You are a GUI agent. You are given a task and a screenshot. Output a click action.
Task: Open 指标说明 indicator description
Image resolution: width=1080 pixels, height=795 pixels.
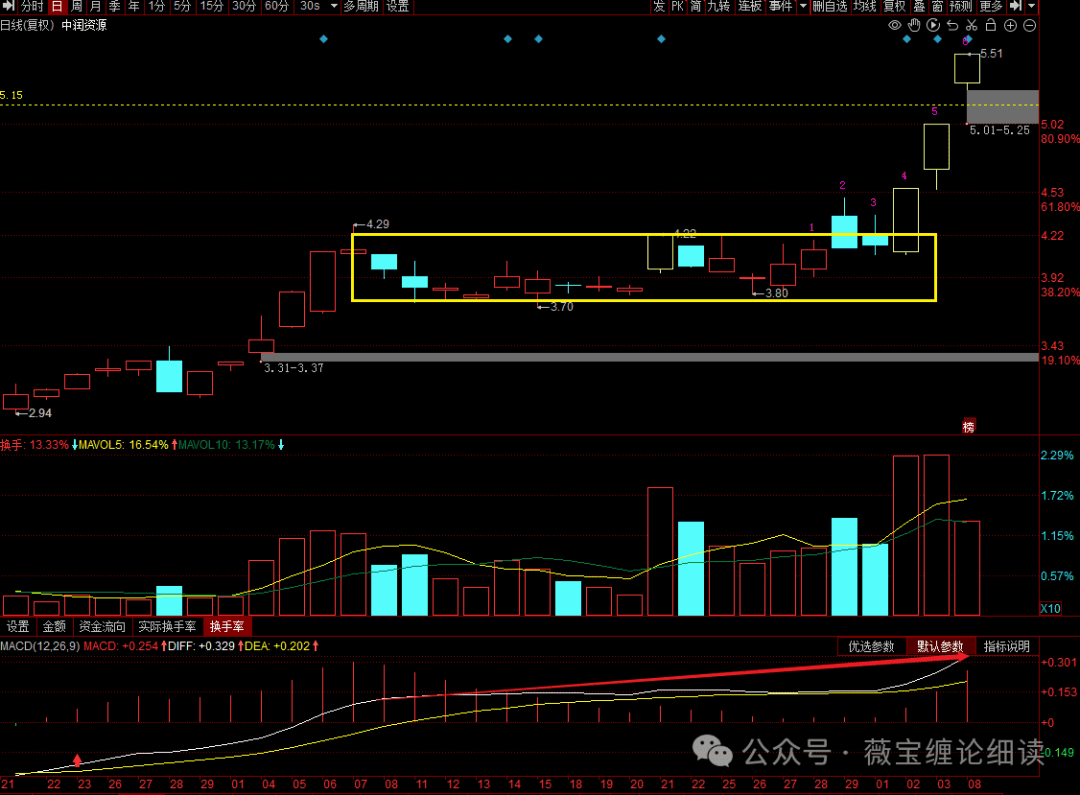(1007, 646)
